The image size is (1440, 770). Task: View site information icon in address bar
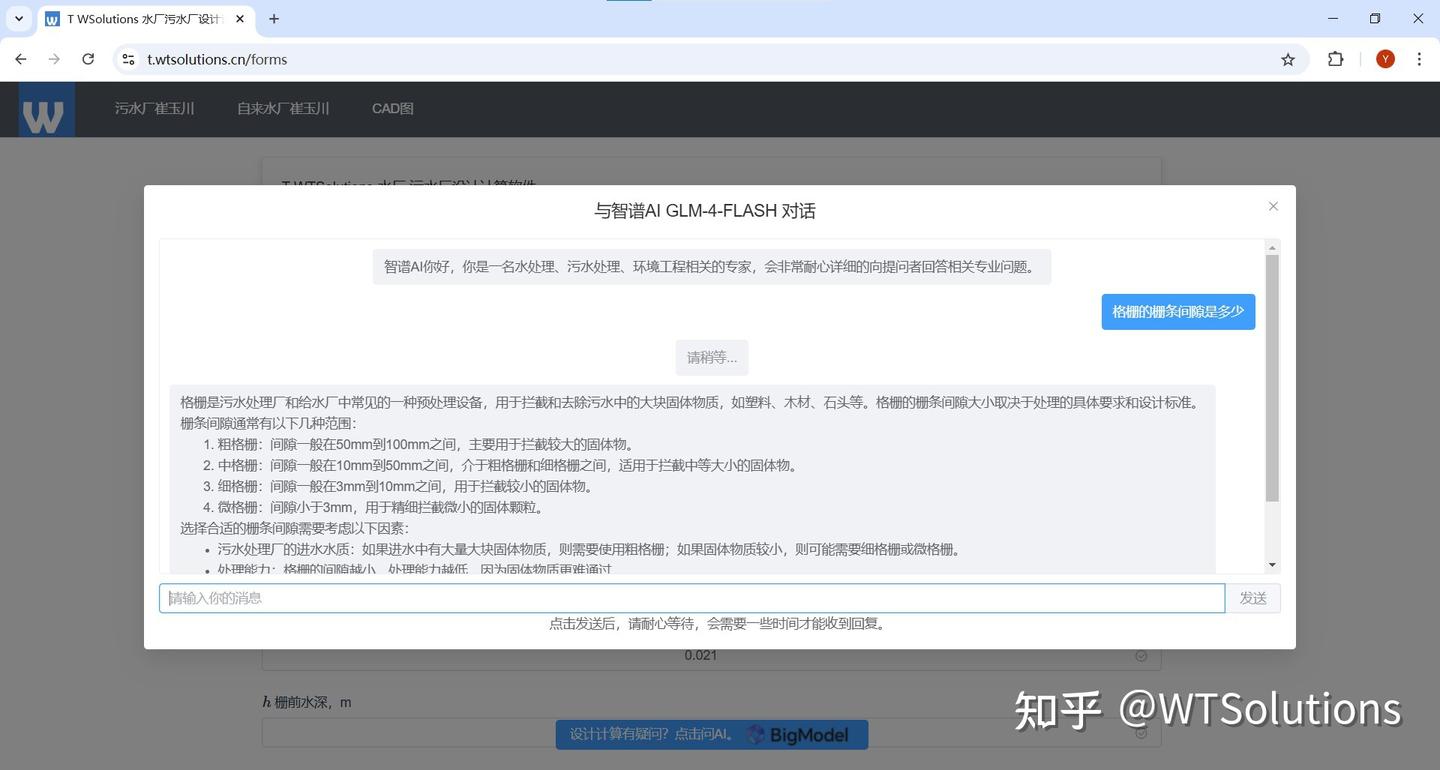(128, 59)
